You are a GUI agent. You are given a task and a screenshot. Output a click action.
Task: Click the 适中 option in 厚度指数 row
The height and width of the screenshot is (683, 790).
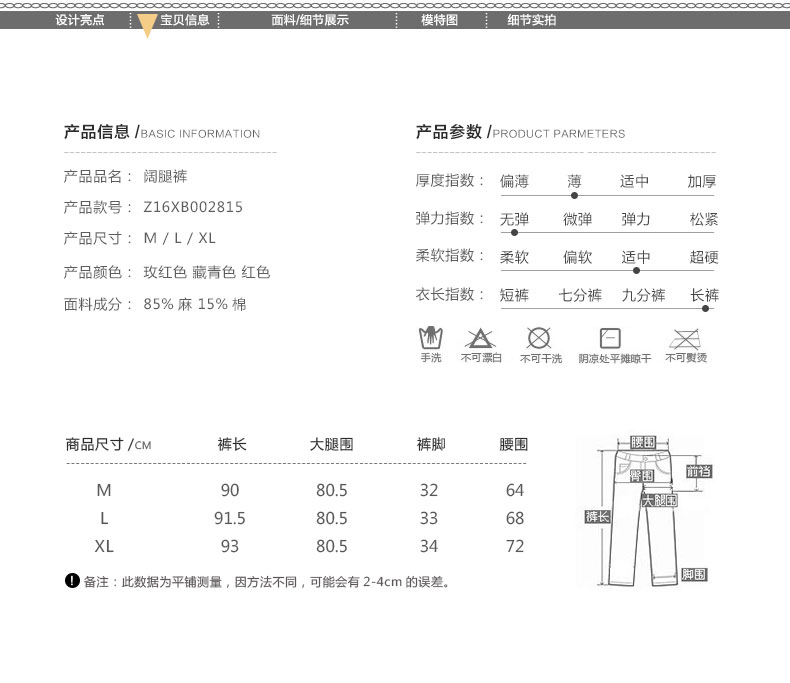tap(634, 181)
